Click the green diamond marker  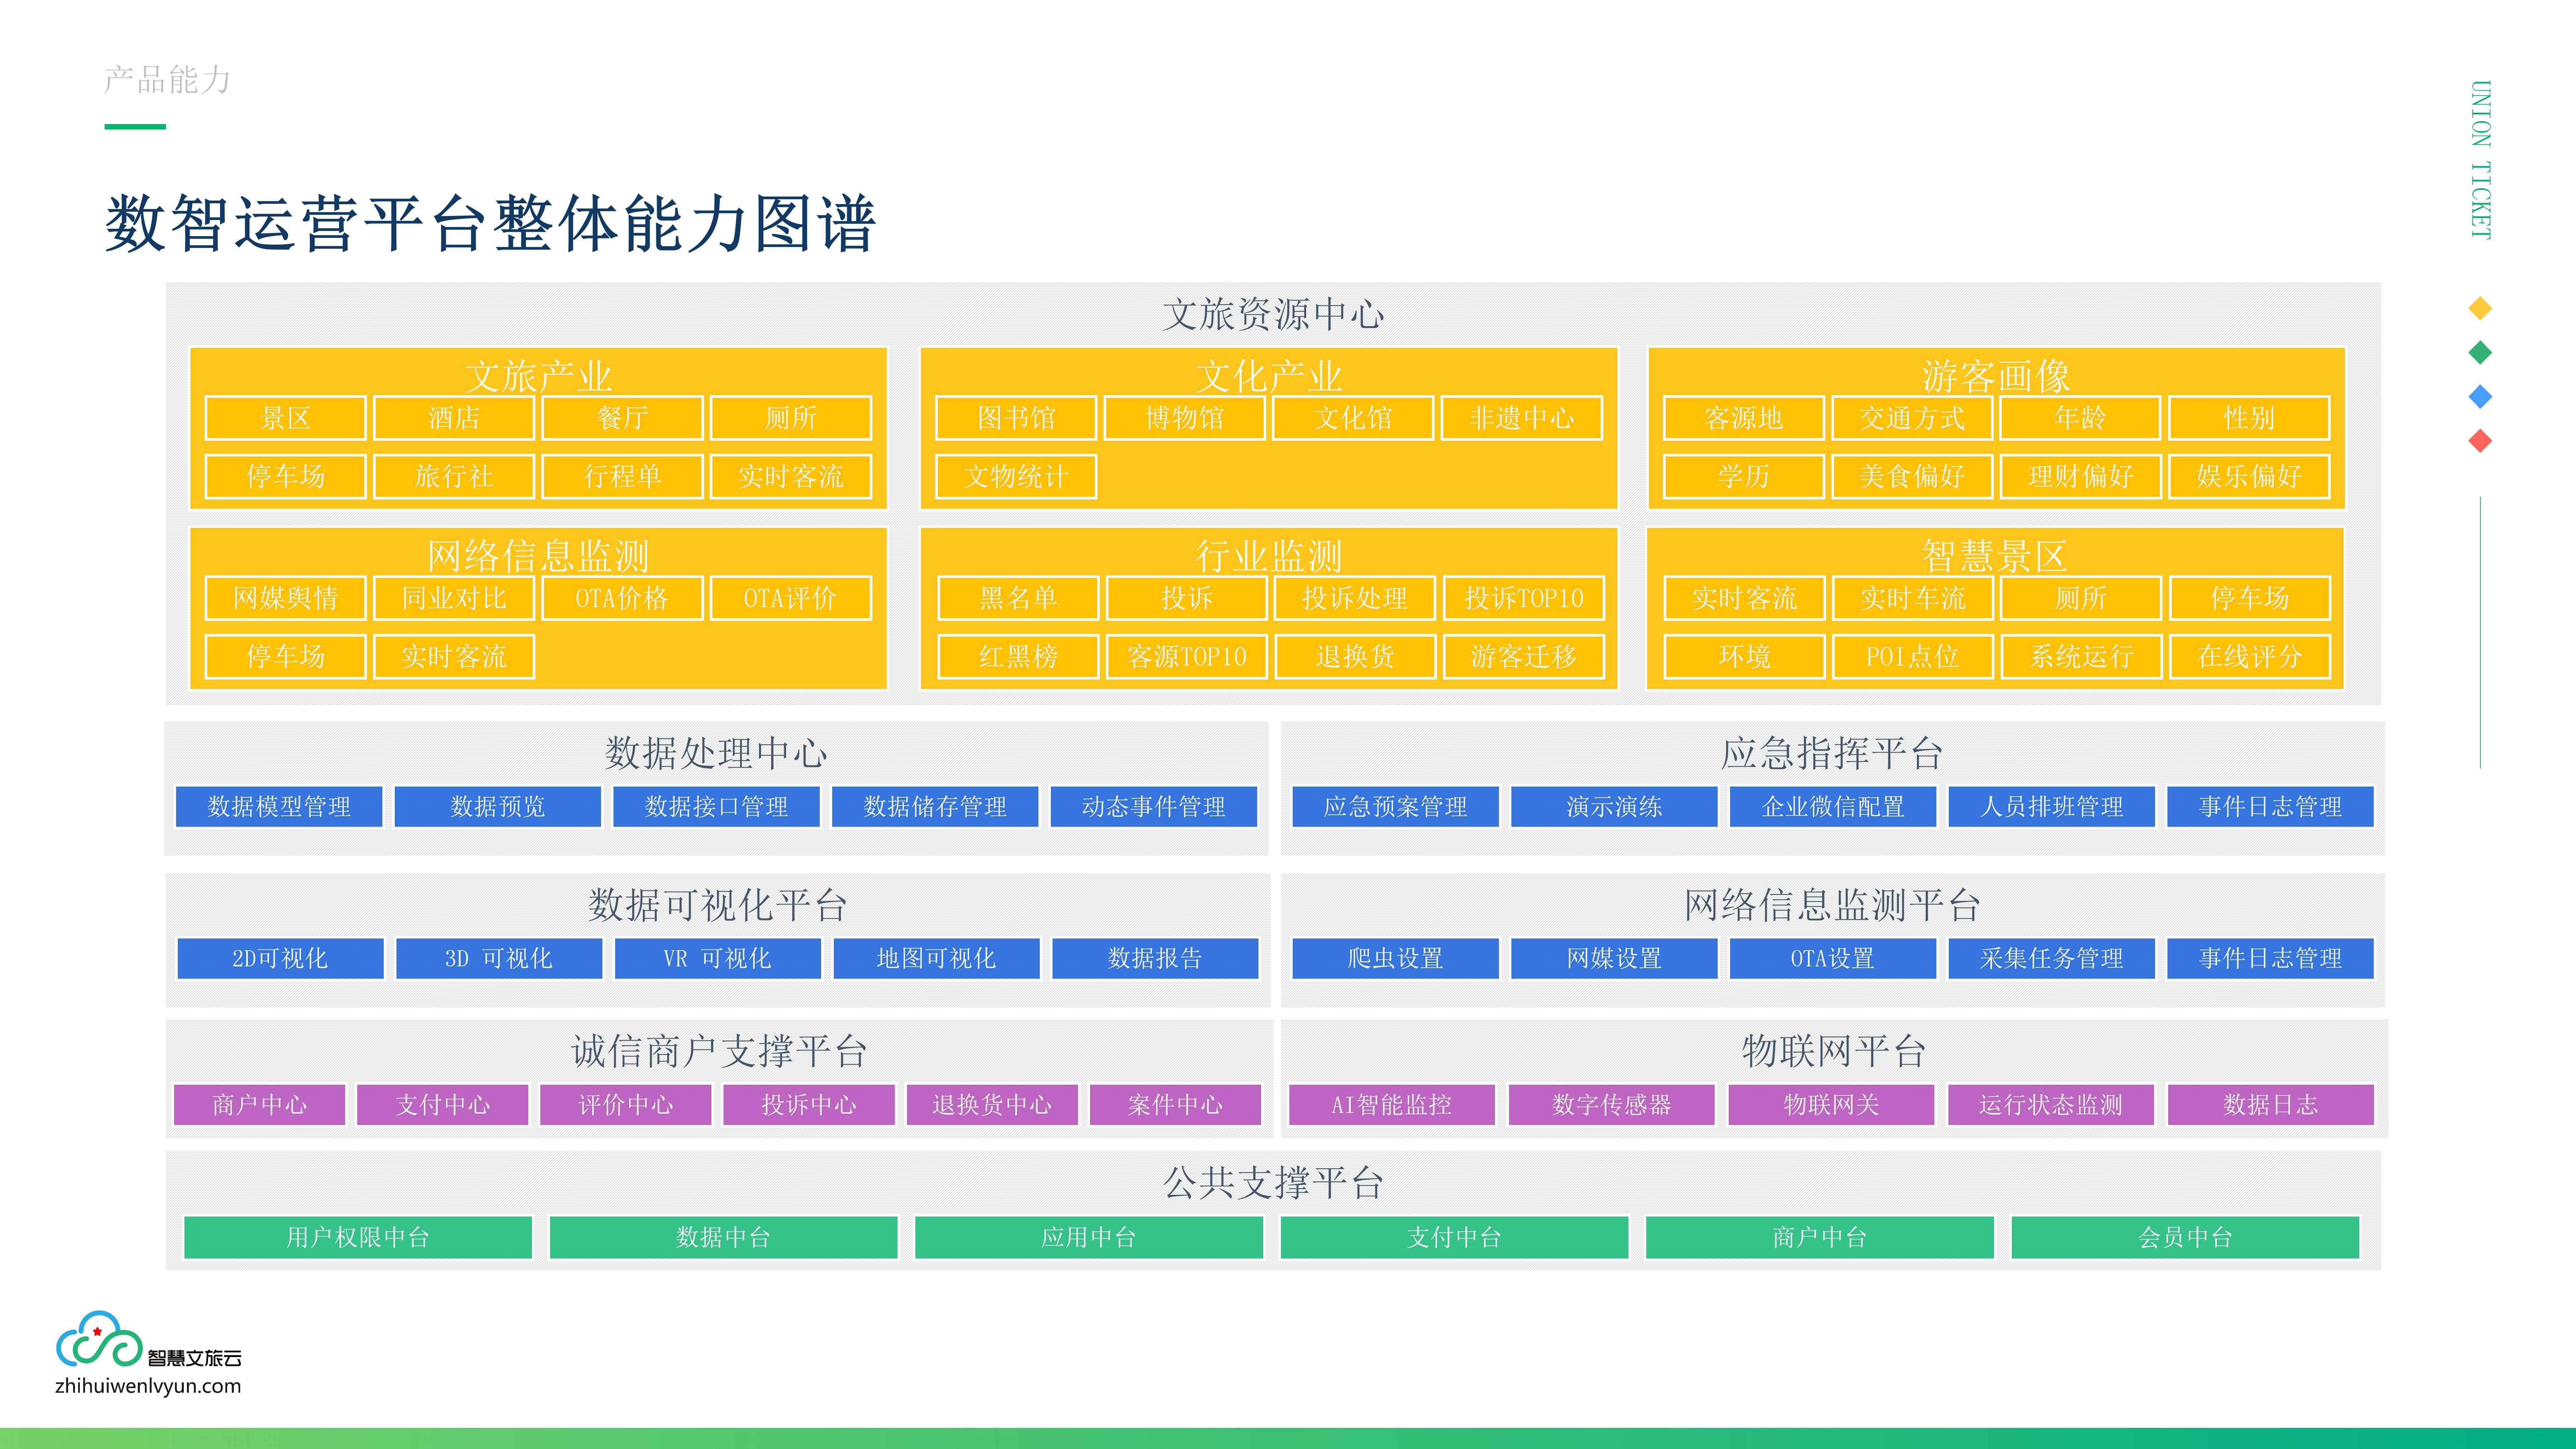tap(2480, 352)
